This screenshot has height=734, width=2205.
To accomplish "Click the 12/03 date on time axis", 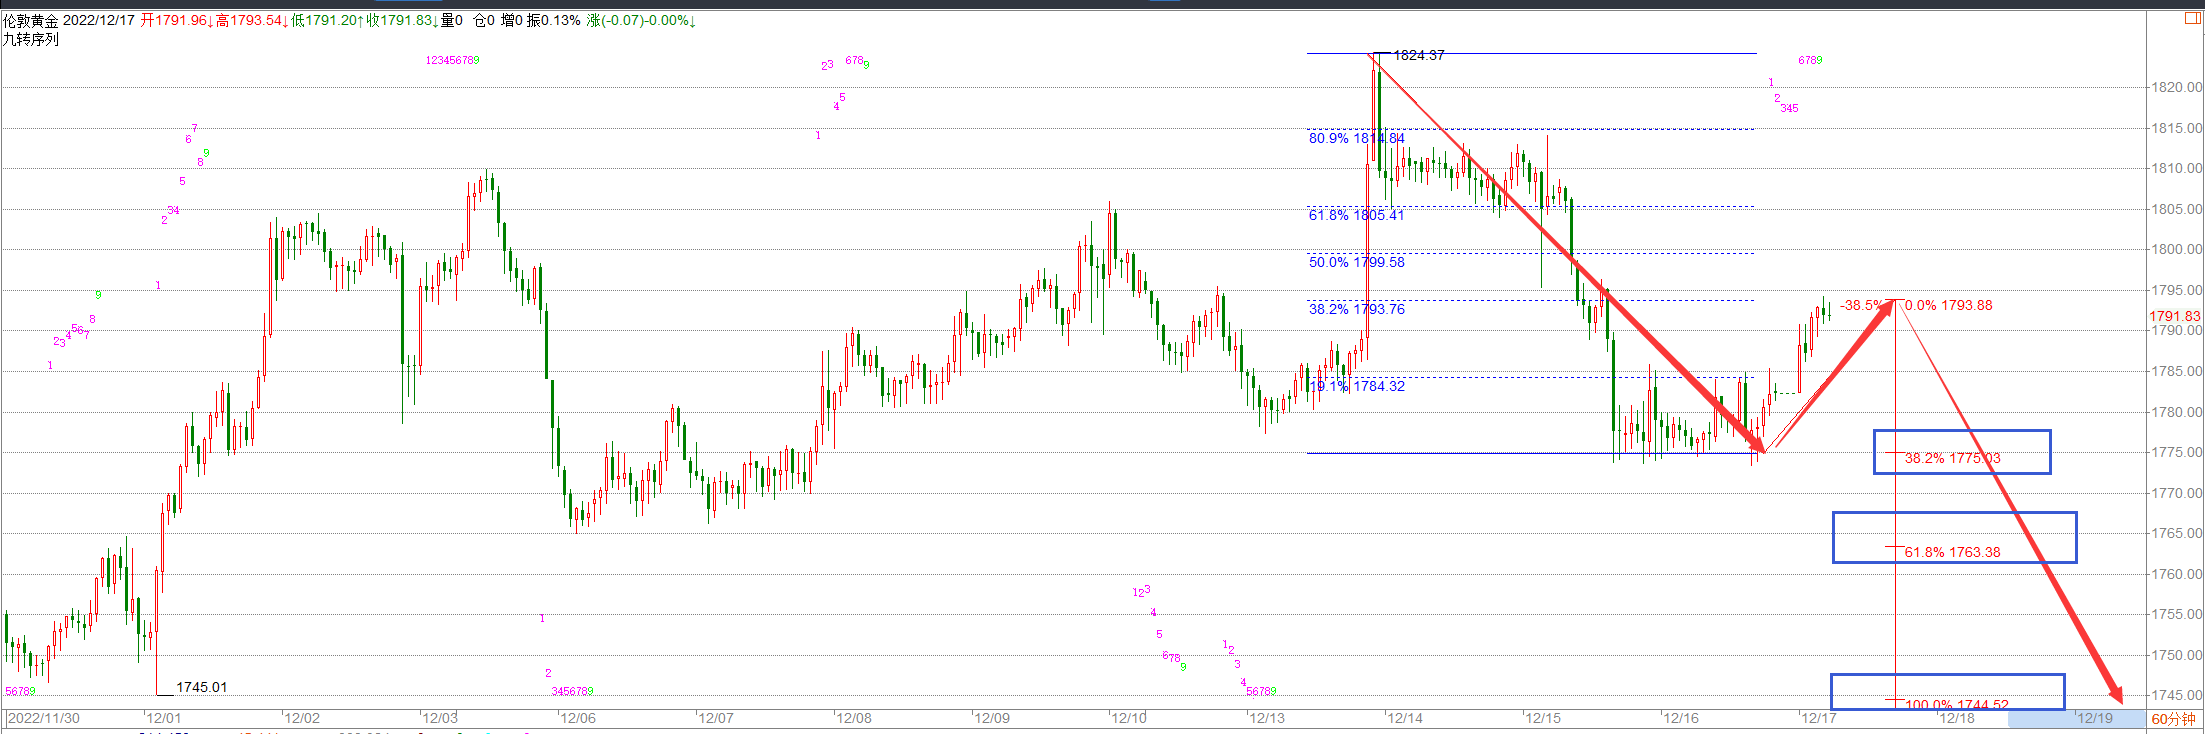I will coord(440,718).
